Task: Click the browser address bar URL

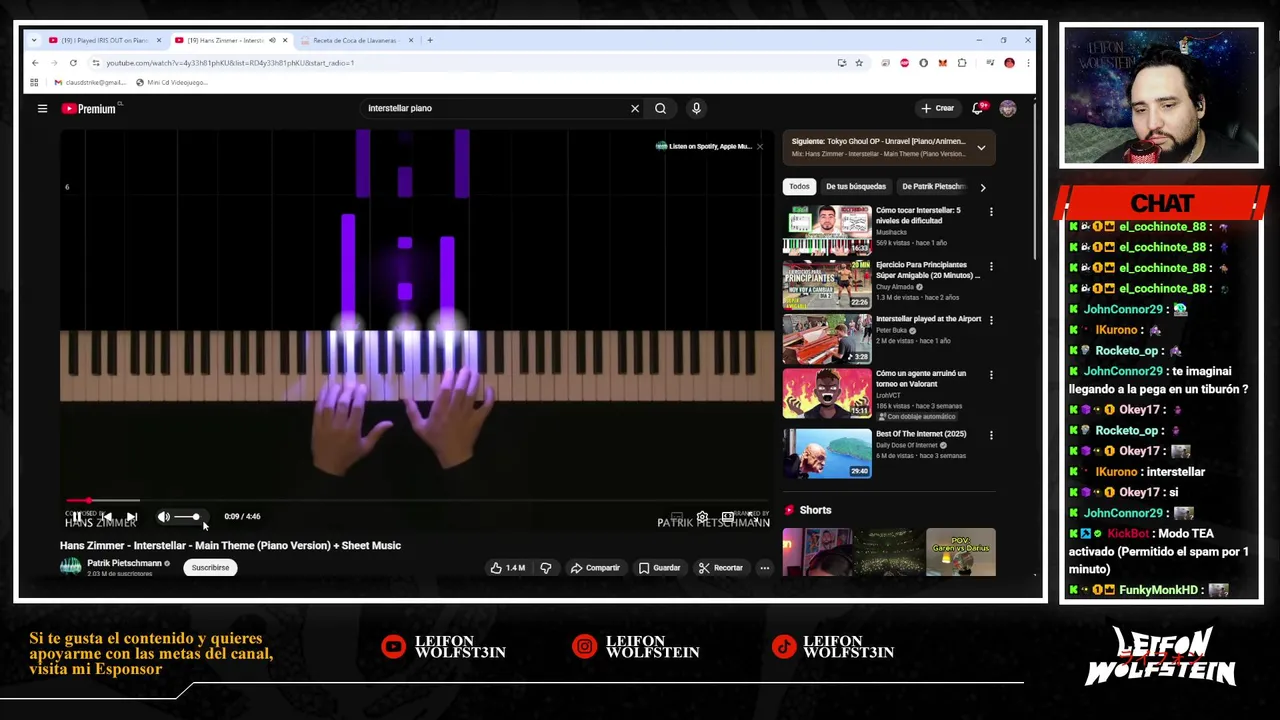Action: point(230,63)
